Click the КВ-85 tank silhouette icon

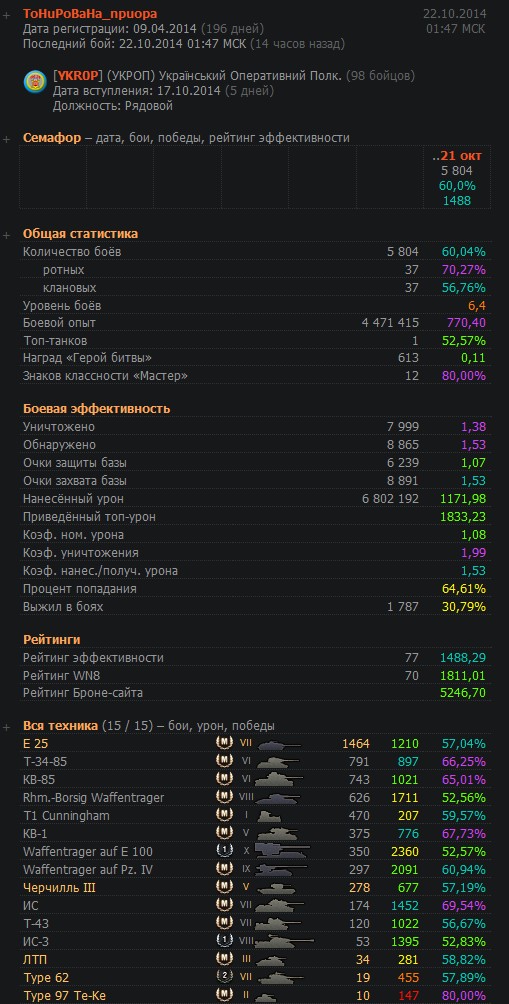(278, 780)
